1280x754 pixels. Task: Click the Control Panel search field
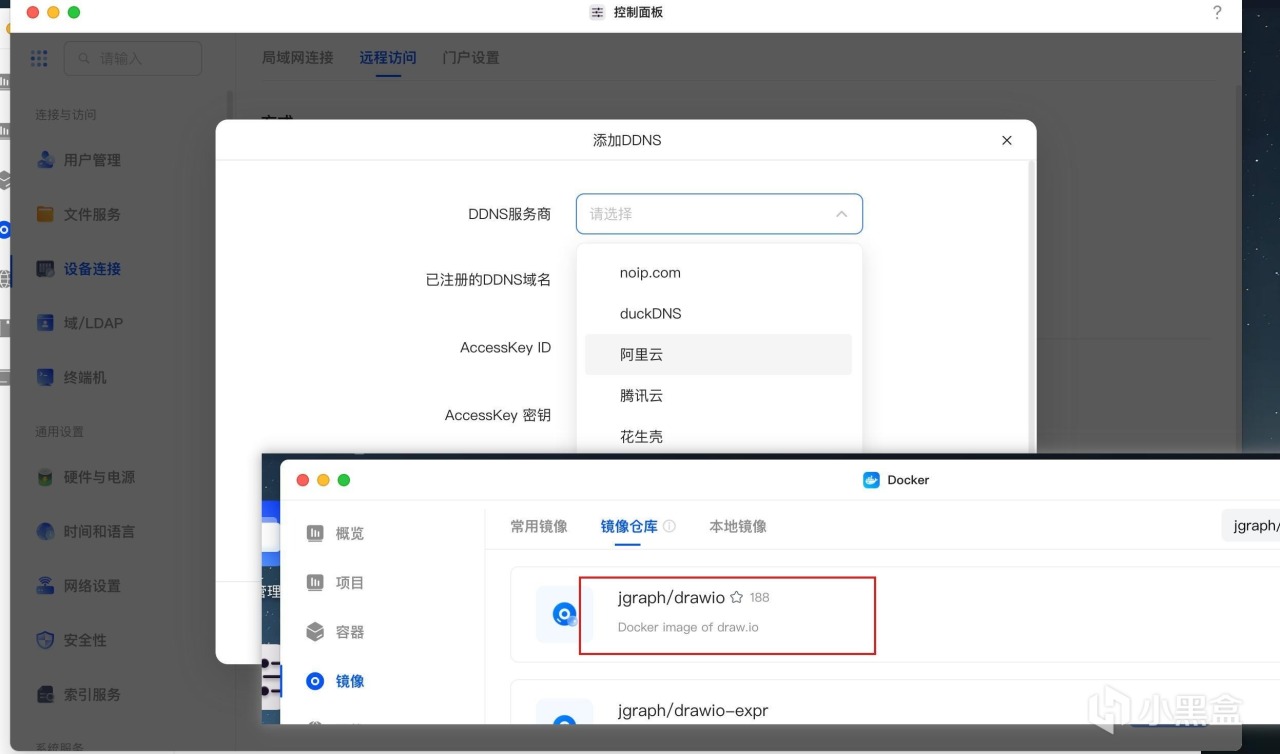[x=133, y=59]
